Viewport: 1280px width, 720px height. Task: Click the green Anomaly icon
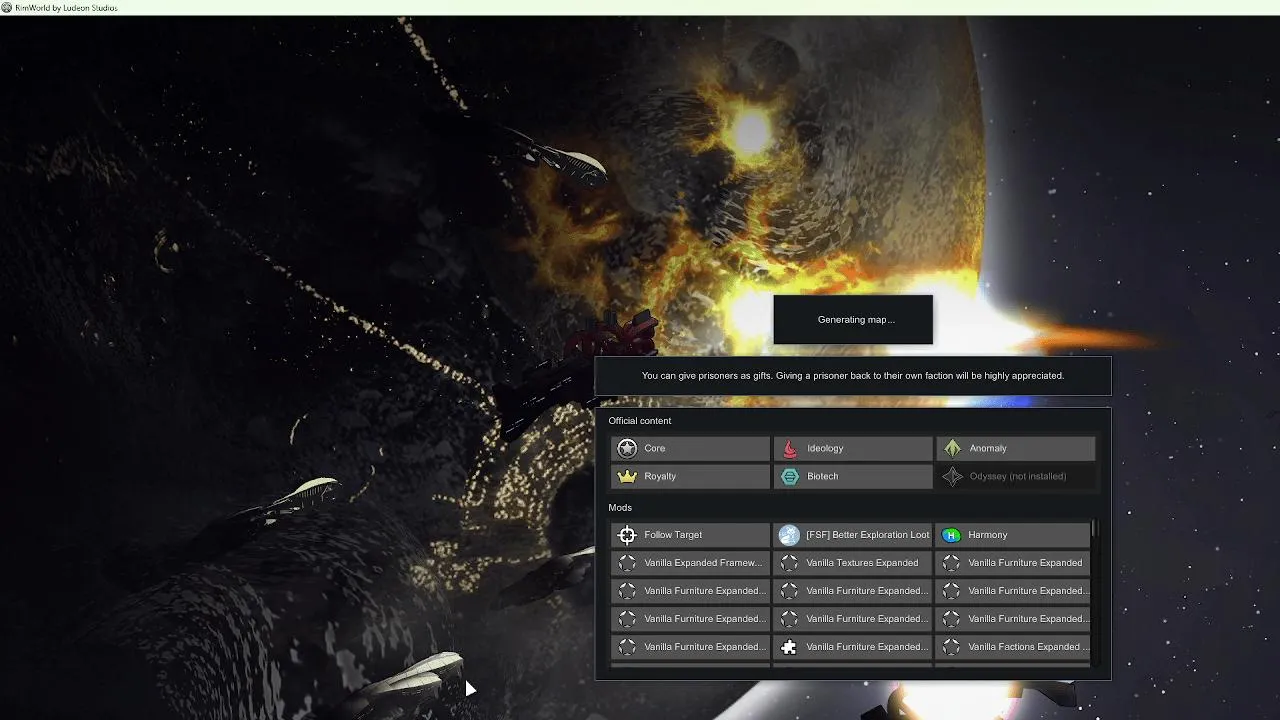(952, 449)
